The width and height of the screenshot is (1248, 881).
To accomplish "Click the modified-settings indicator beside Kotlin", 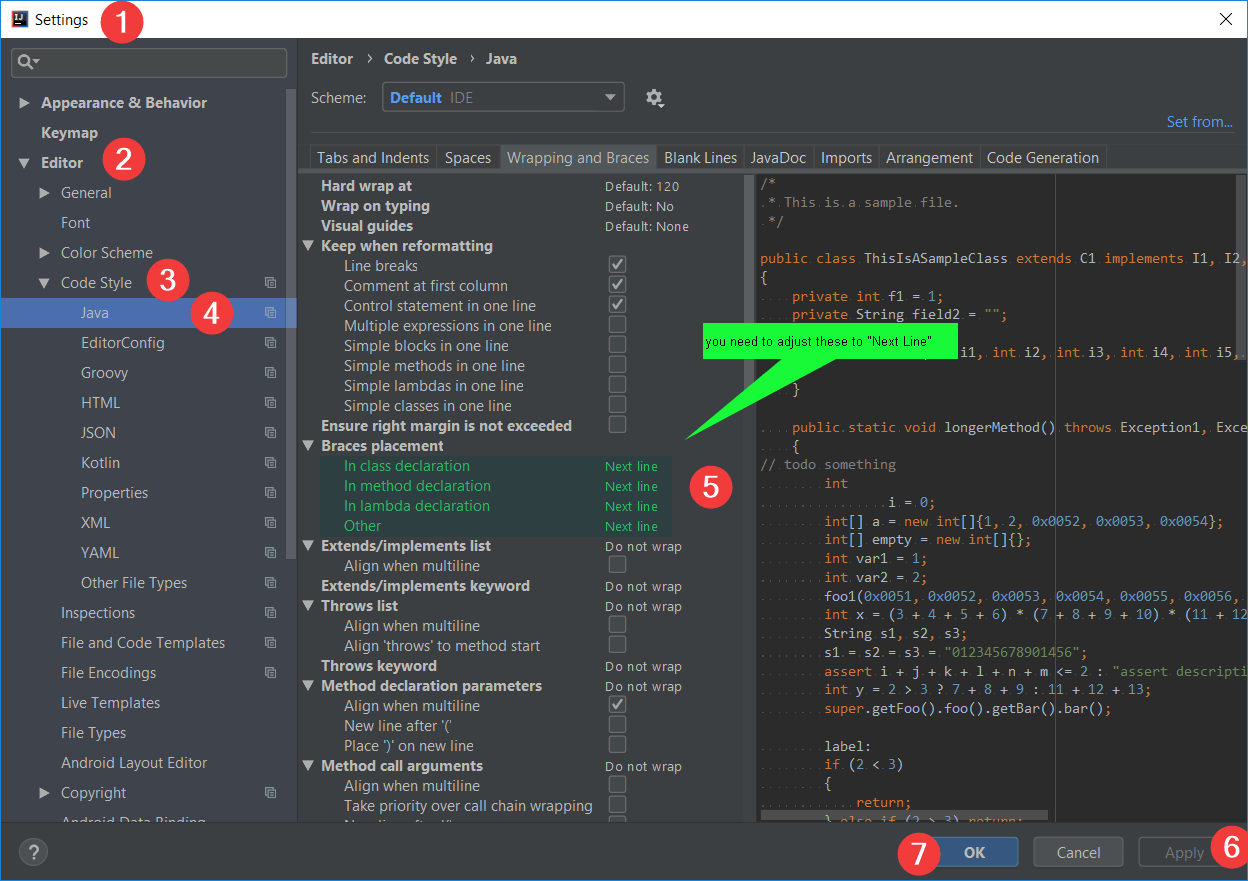I will tap(270, 462).
